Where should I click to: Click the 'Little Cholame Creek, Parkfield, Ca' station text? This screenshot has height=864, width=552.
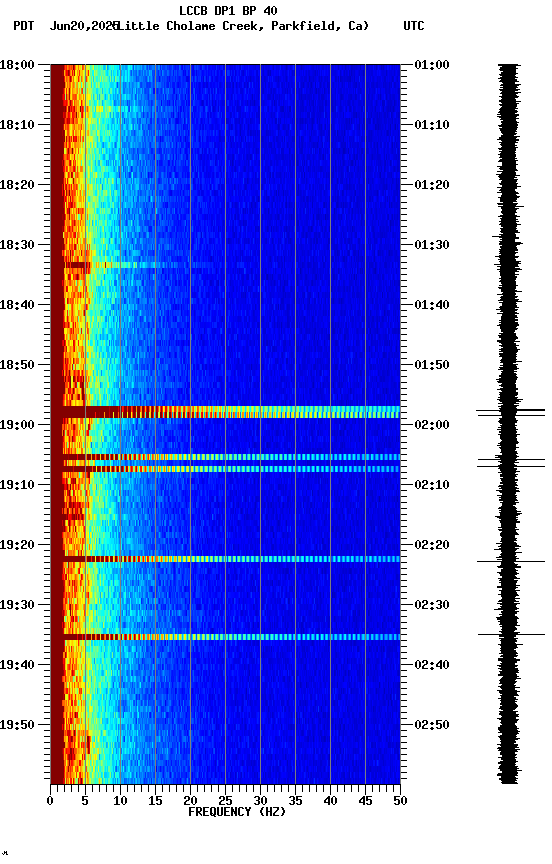[243, 26]
